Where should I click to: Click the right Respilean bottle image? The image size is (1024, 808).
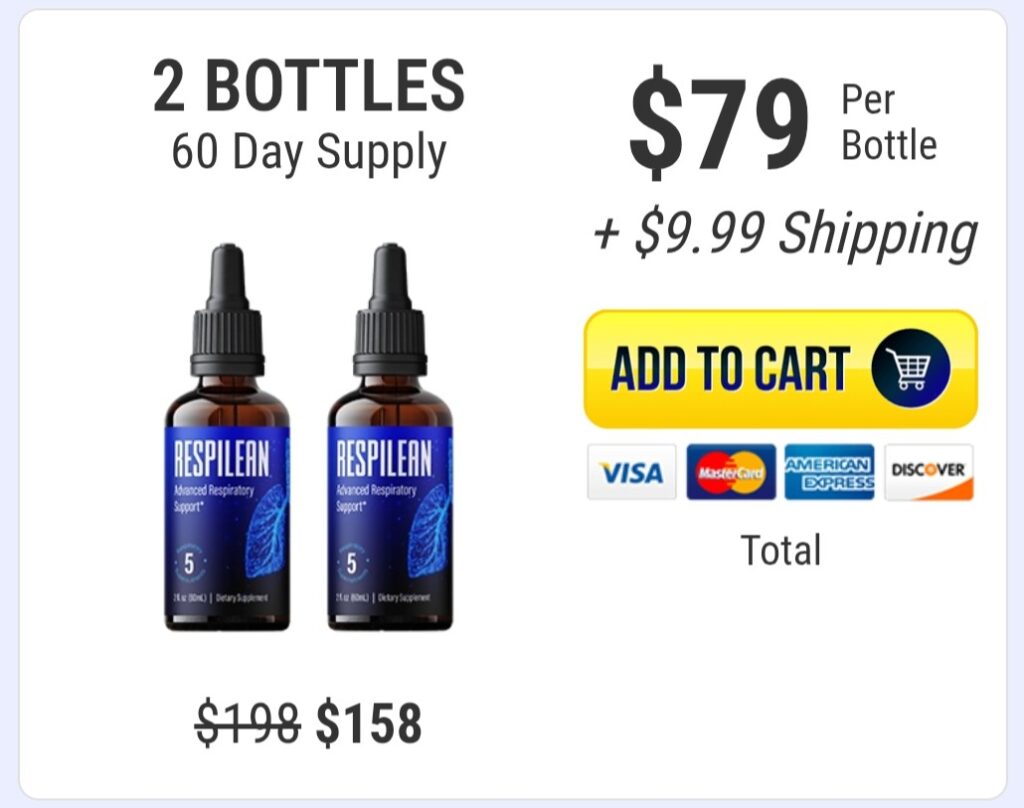[390, 437]
